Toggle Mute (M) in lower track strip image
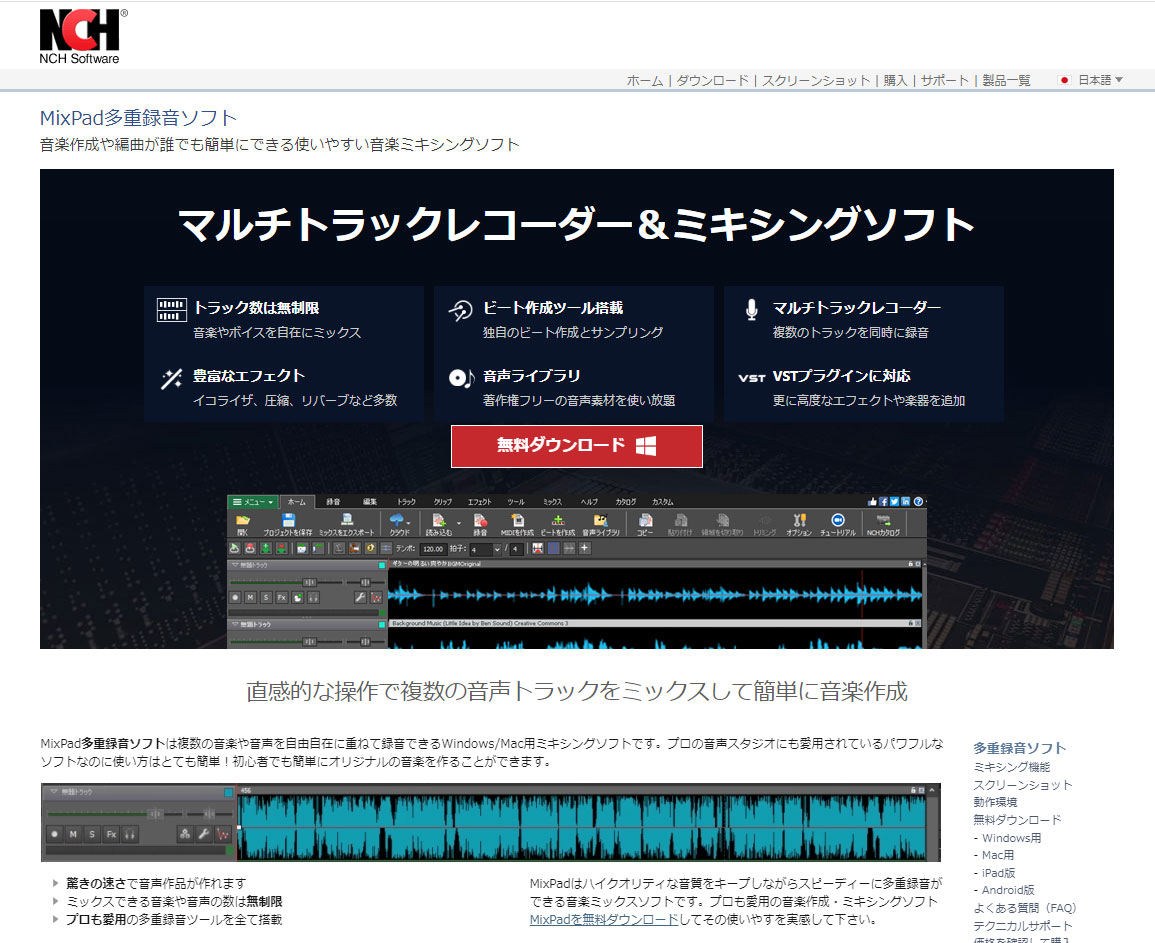The height and width of the screenshot is (943, 1155). click(x=73, y=834)
